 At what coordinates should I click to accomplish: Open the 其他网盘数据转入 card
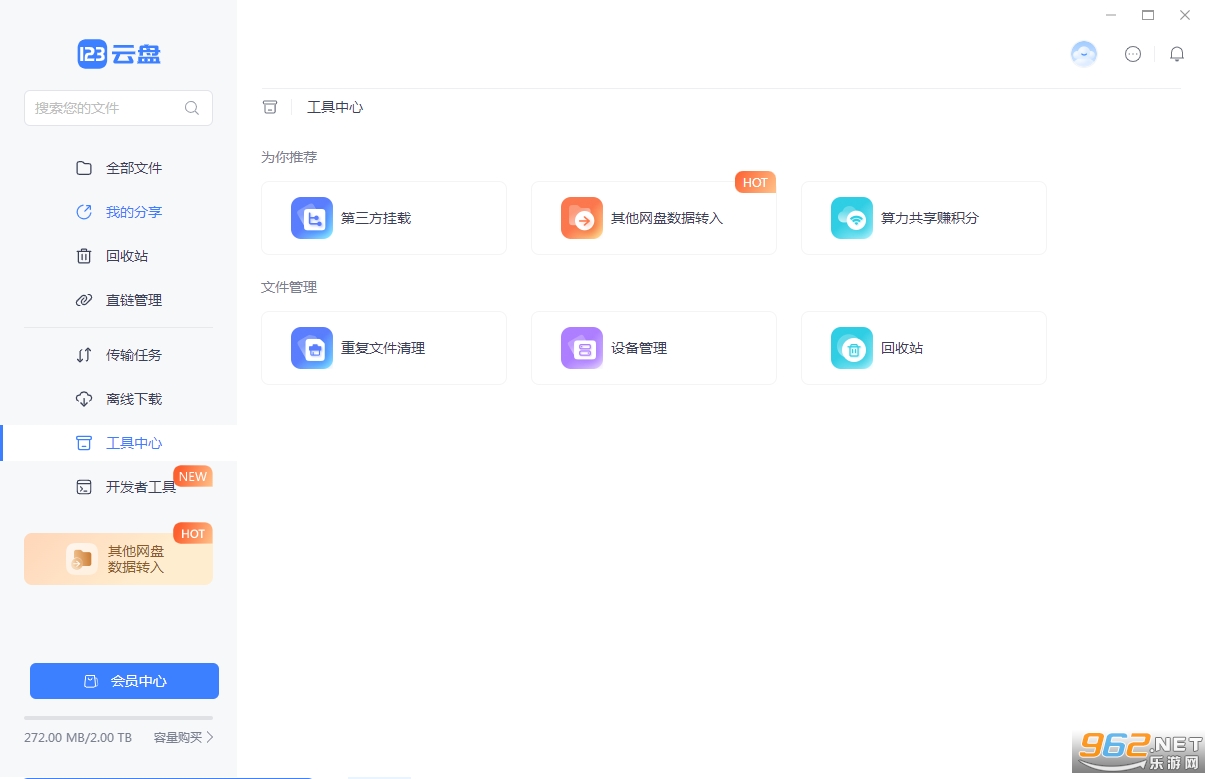[654, 218]
